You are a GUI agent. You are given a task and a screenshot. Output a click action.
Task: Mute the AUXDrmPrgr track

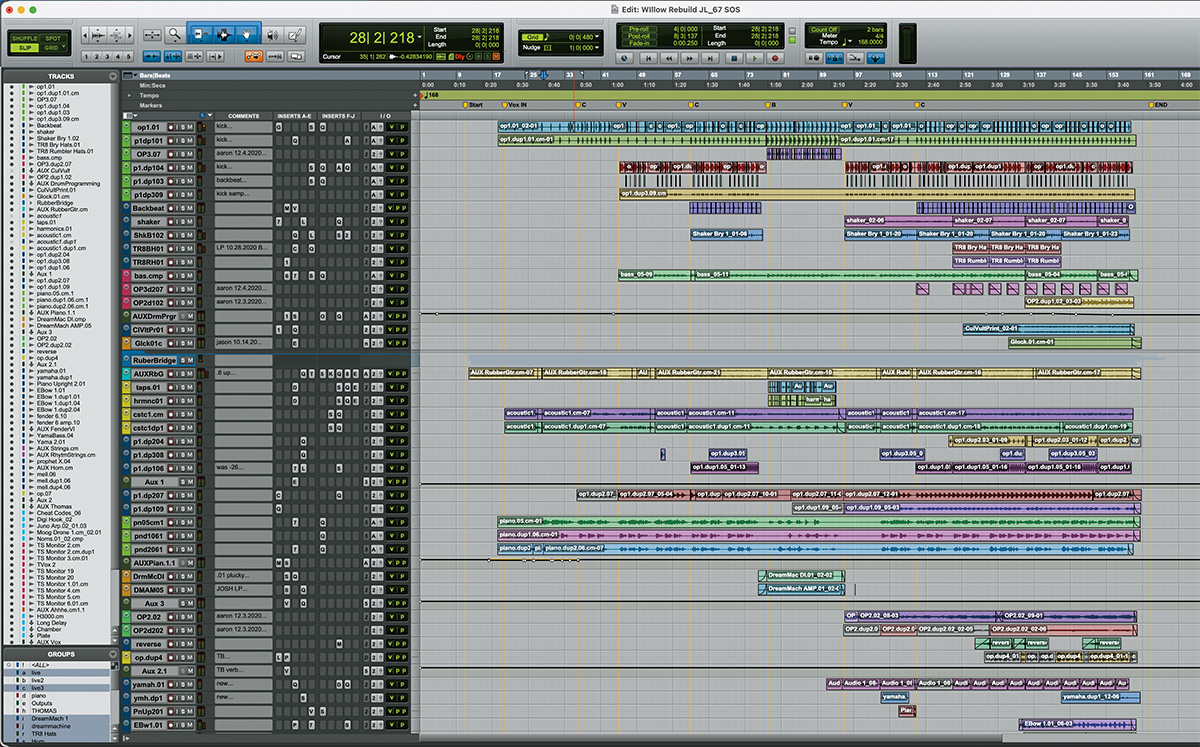[190, 316]
